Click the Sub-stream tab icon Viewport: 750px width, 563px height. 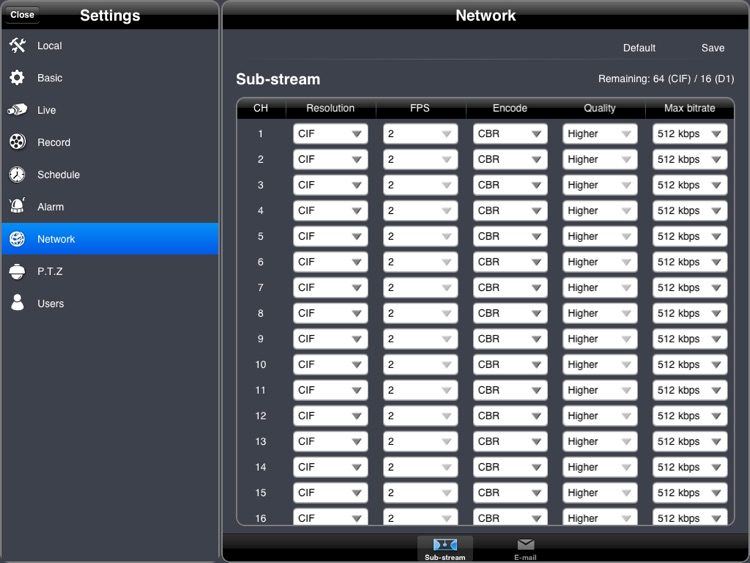tap(445, 544)
